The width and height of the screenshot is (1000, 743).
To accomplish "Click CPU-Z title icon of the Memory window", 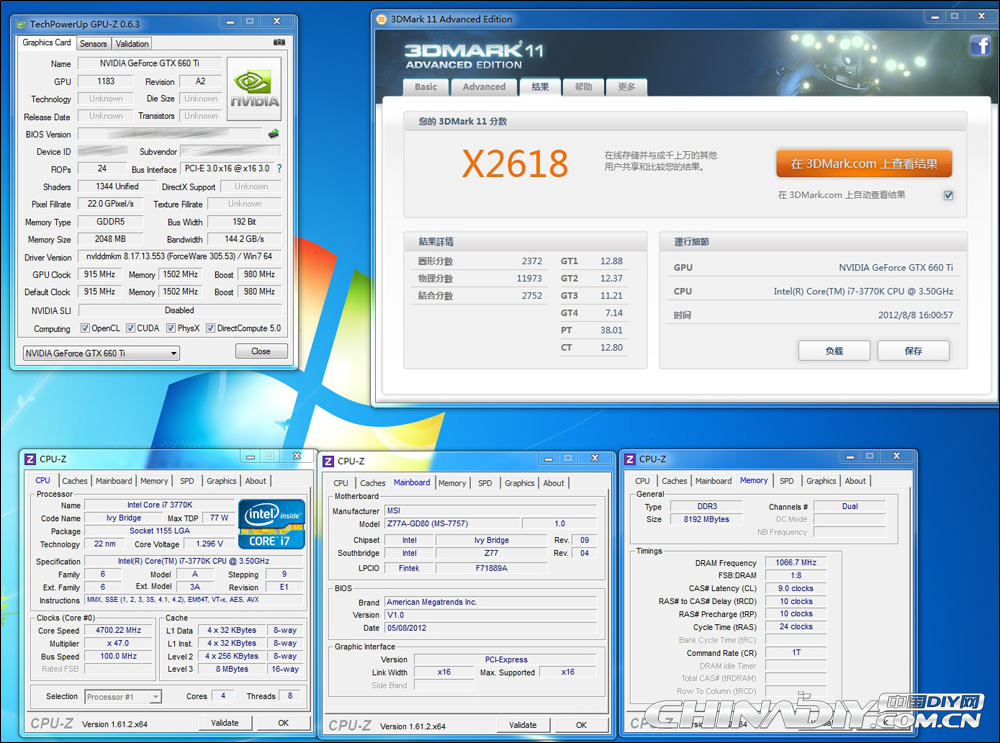I will [x=629, y=459].
